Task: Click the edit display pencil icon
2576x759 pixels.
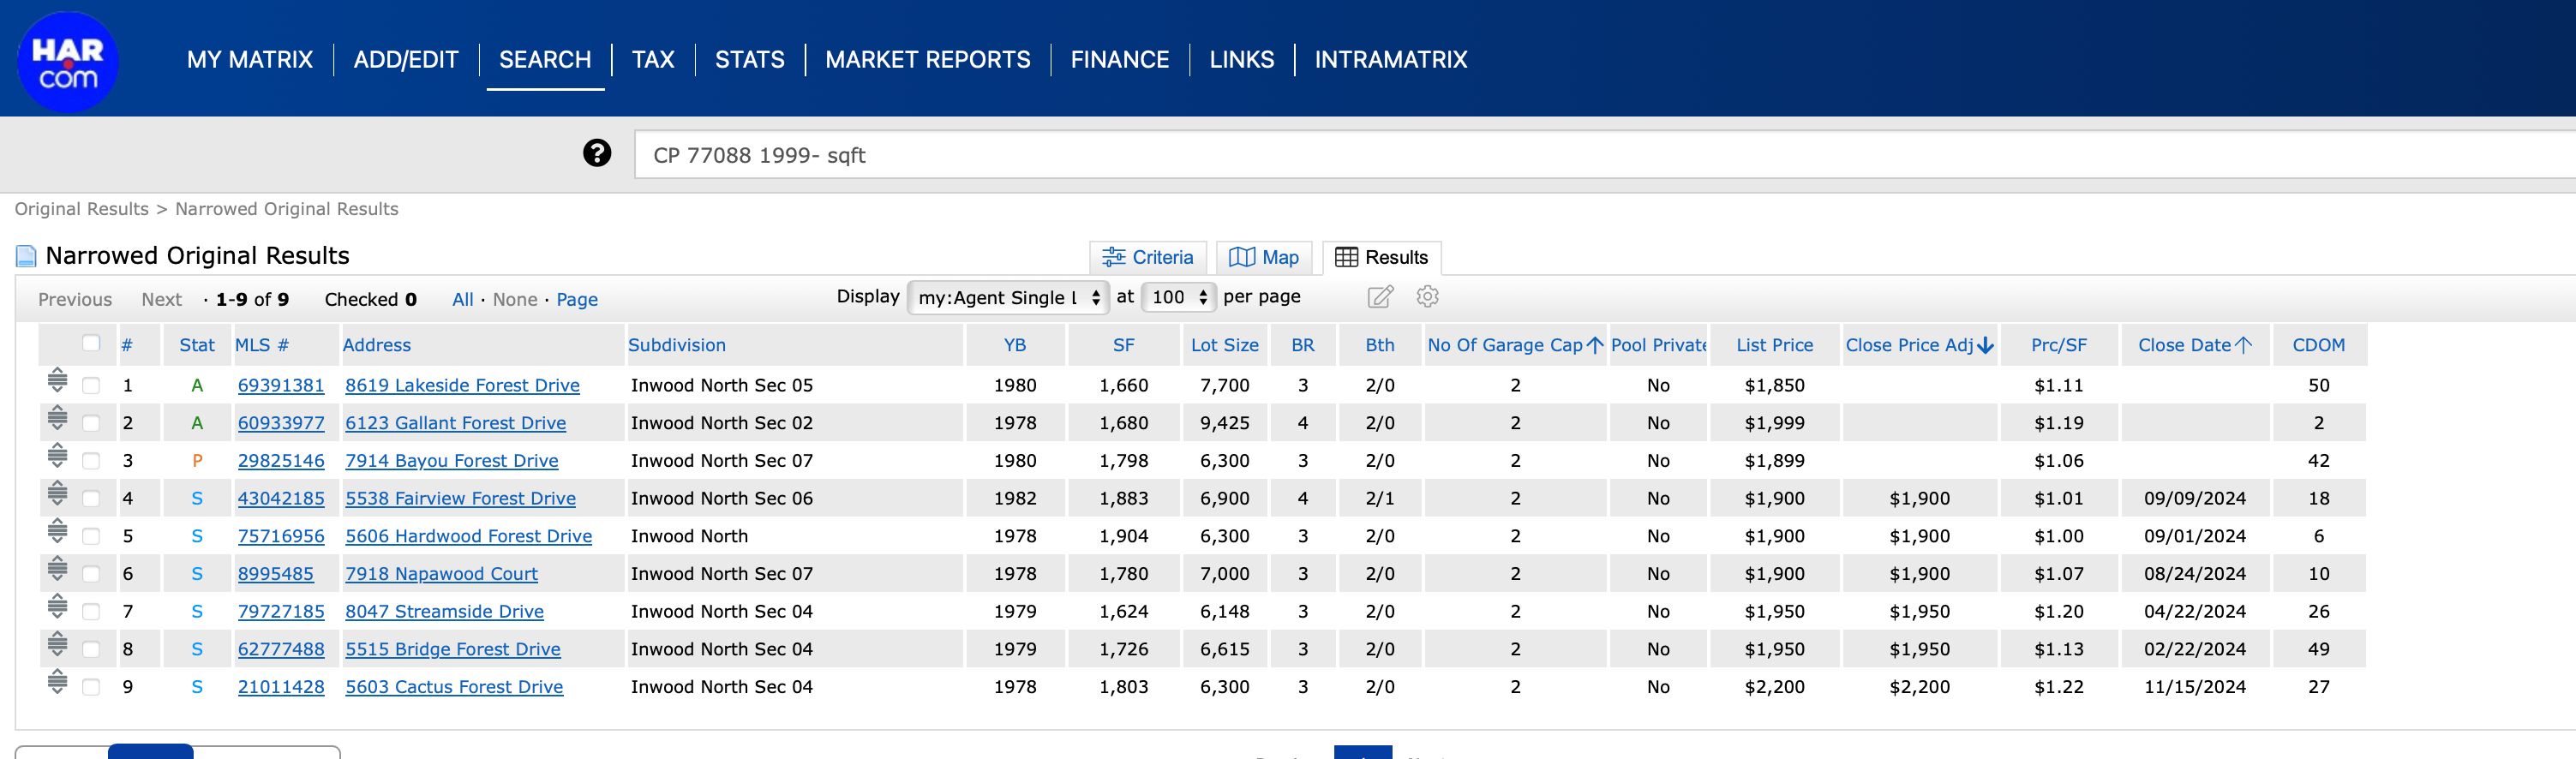Action: pyautogui.click(x=1379, y=297)
